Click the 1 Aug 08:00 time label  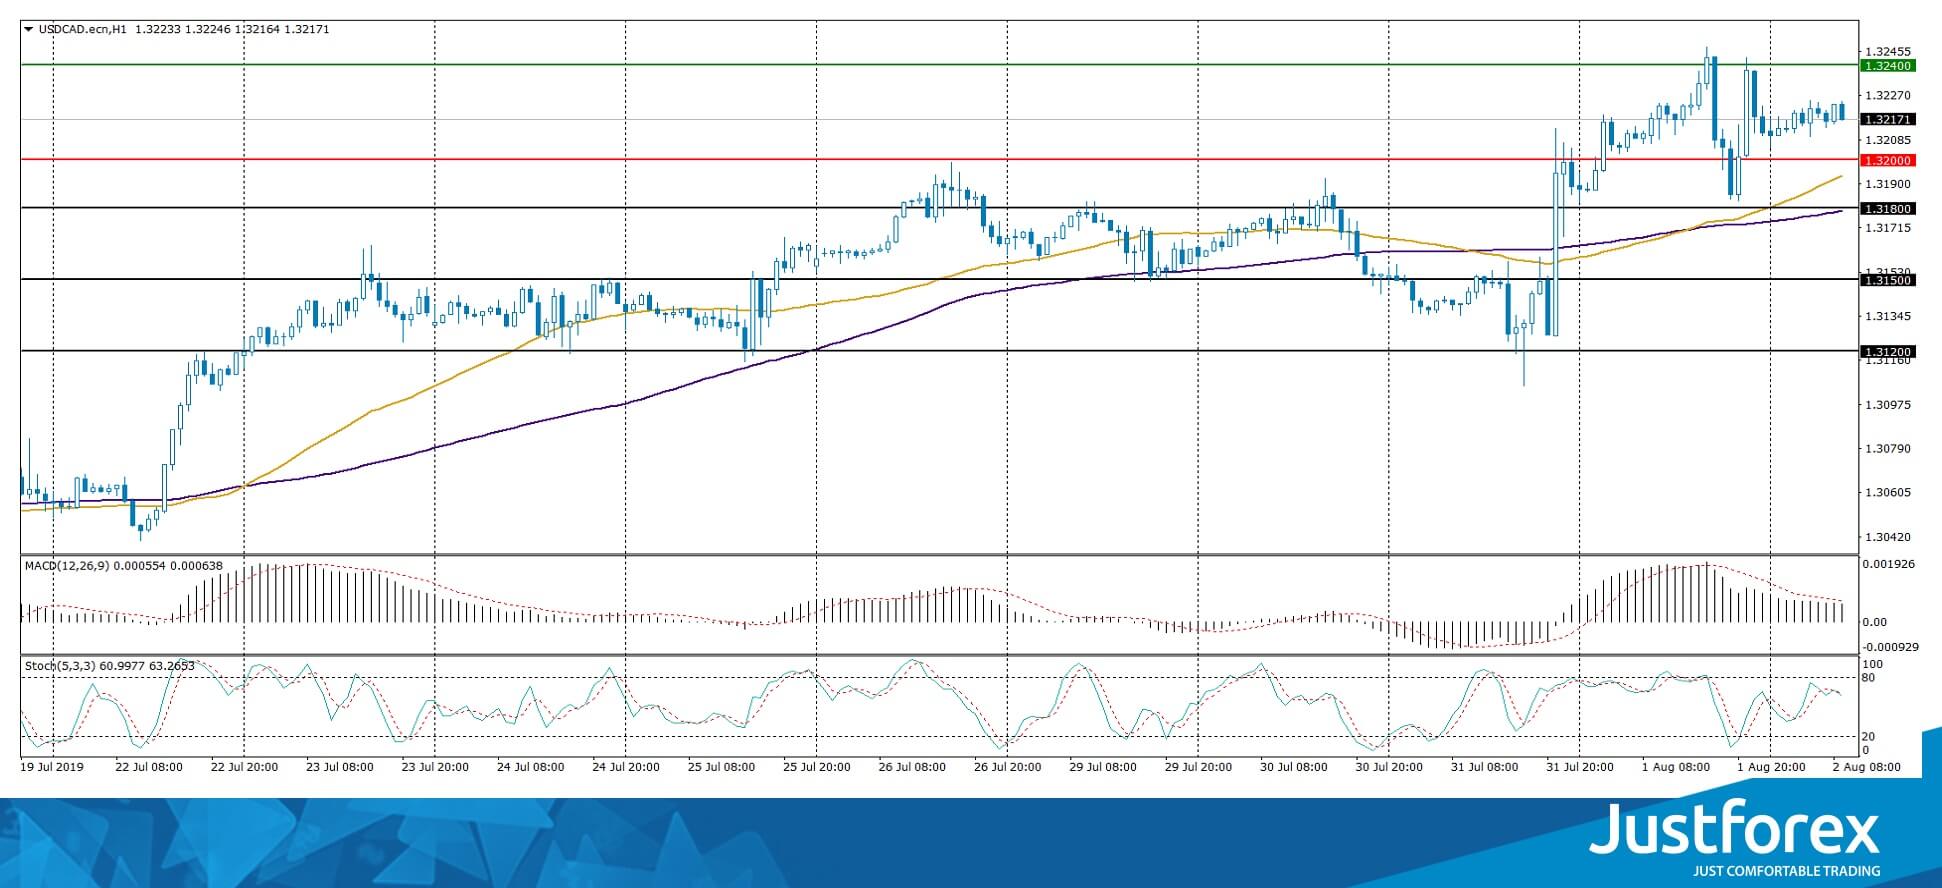coord(1675,767)
